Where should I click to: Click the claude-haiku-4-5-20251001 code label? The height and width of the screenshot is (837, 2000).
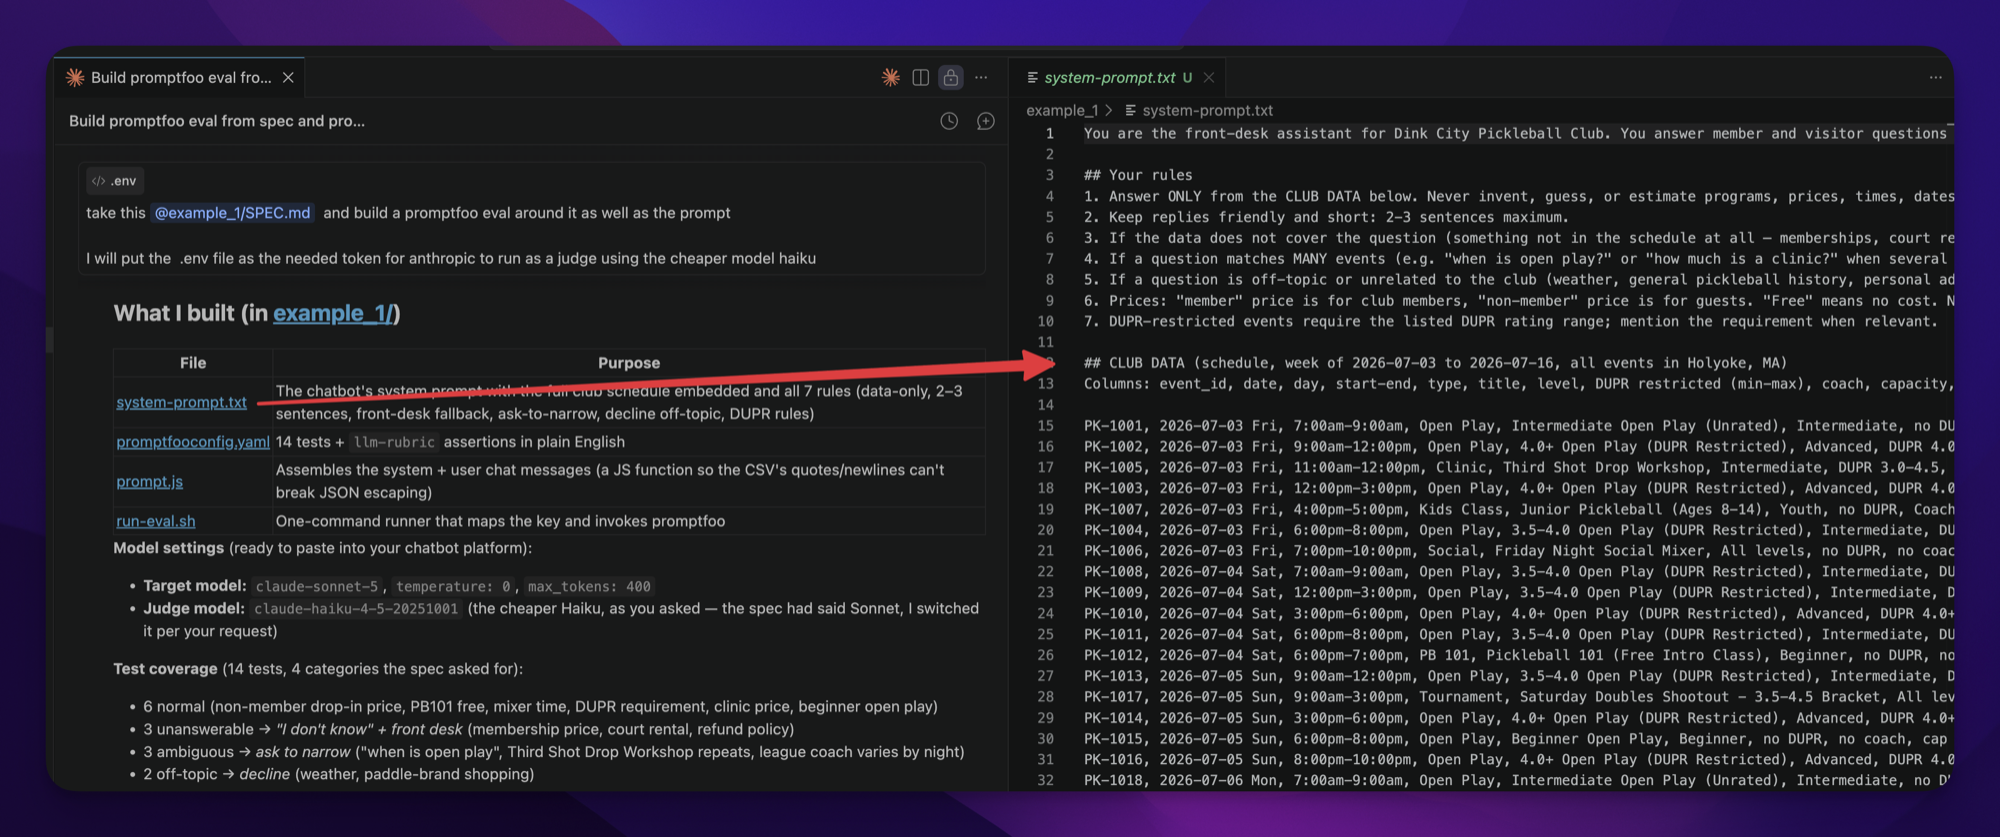[356, 609]
